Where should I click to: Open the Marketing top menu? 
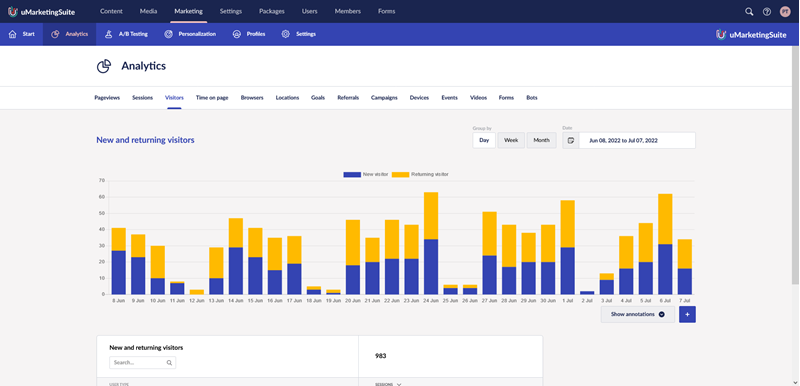[188, 11]
